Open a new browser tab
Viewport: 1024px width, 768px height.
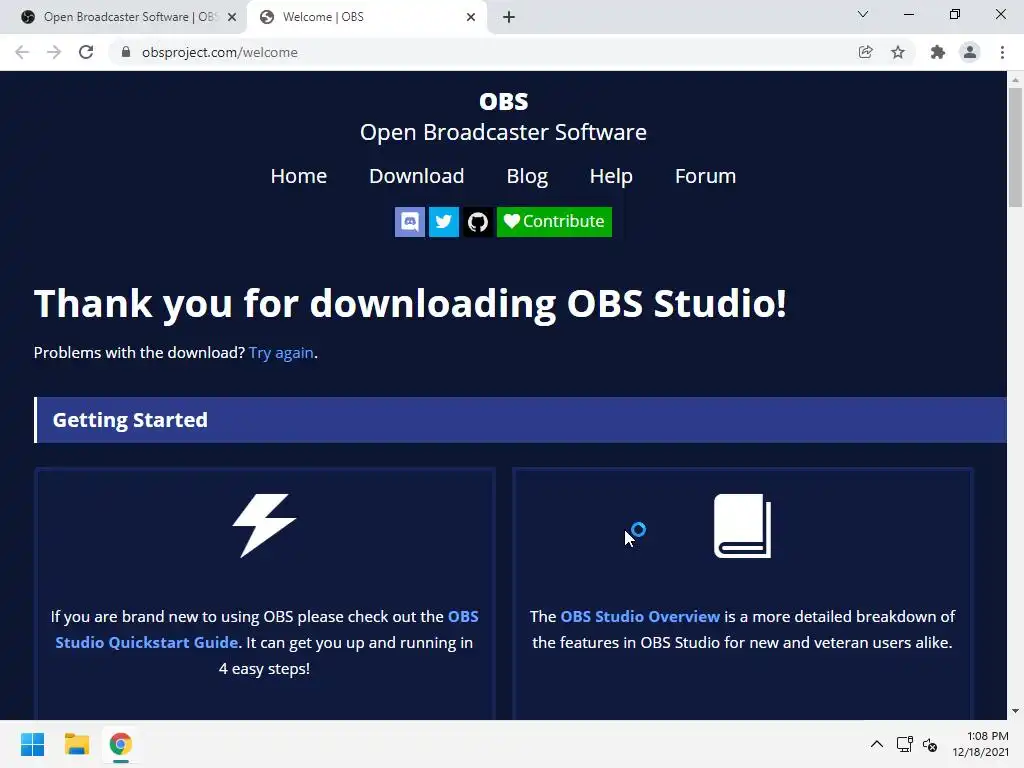coord(509,17)
